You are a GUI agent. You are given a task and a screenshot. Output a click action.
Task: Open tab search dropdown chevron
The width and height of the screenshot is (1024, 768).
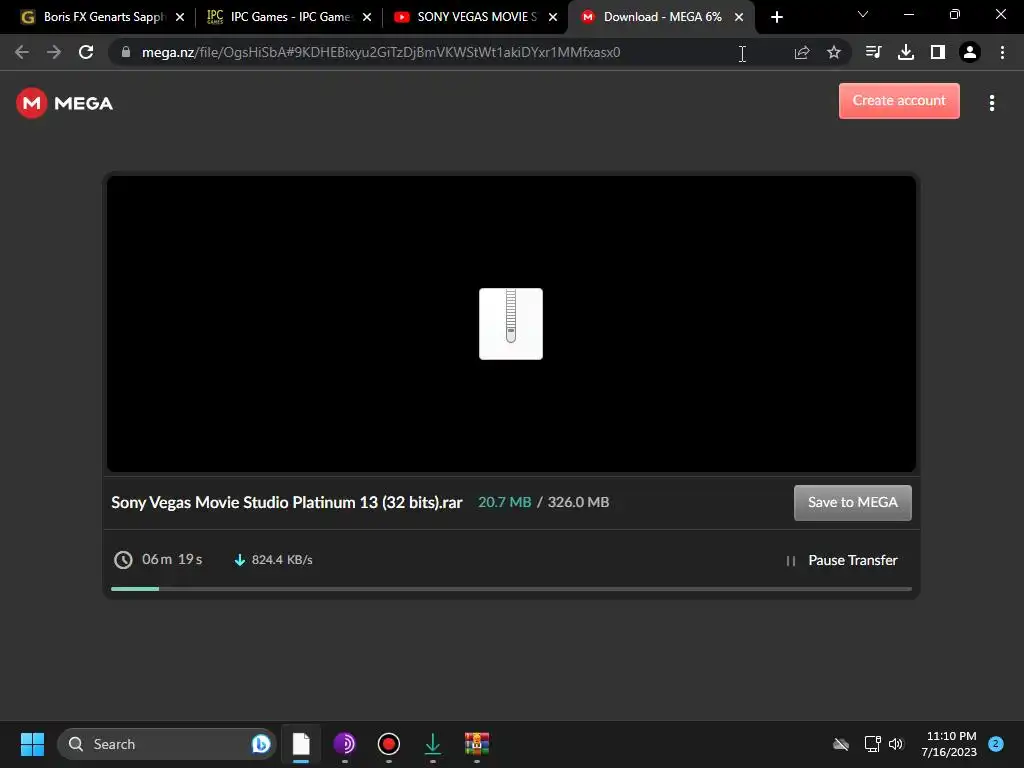863,14
